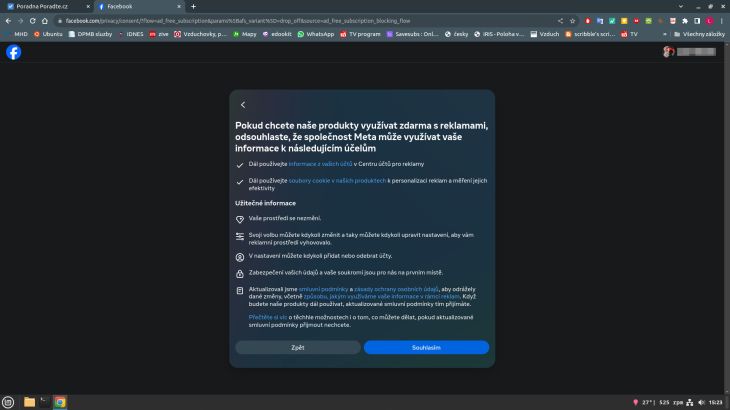Open the 'soubory cookie v našich produktech' link
730x410 pixels.
coord(338,181)
